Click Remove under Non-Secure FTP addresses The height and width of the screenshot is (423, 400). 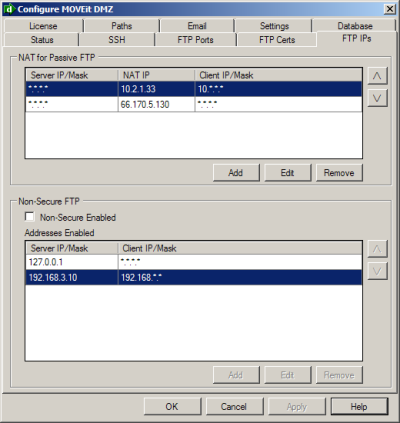coord(339,375)
